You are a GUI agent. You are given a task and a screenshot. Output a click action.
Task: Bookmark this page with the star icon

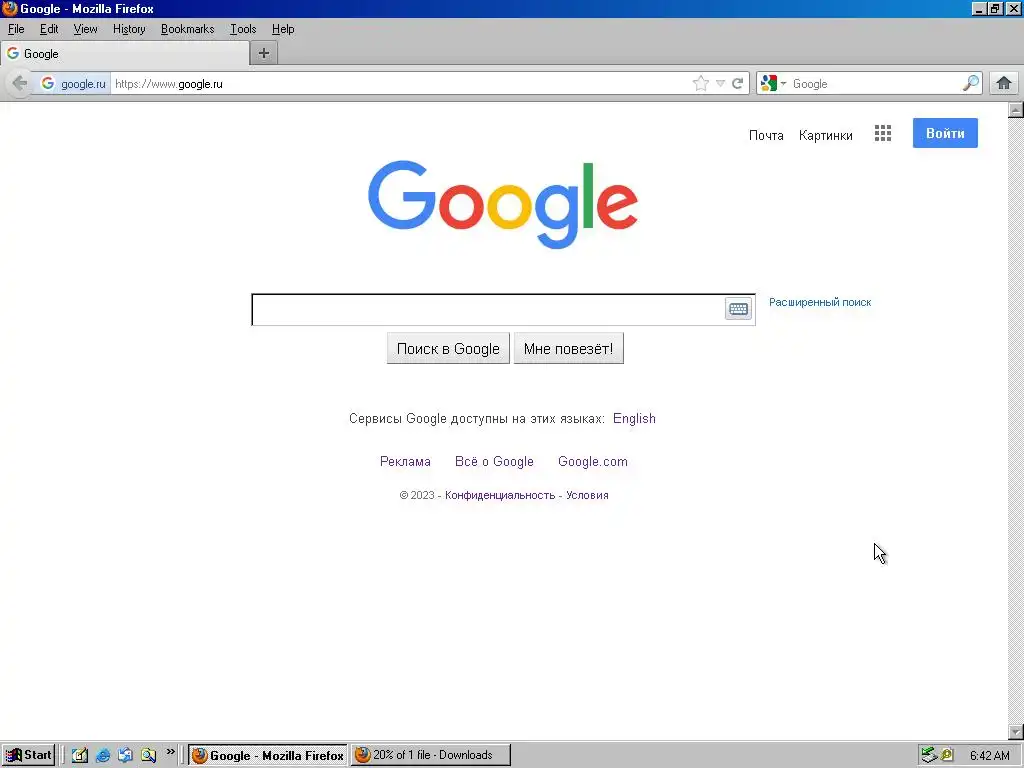coord(701,84)
